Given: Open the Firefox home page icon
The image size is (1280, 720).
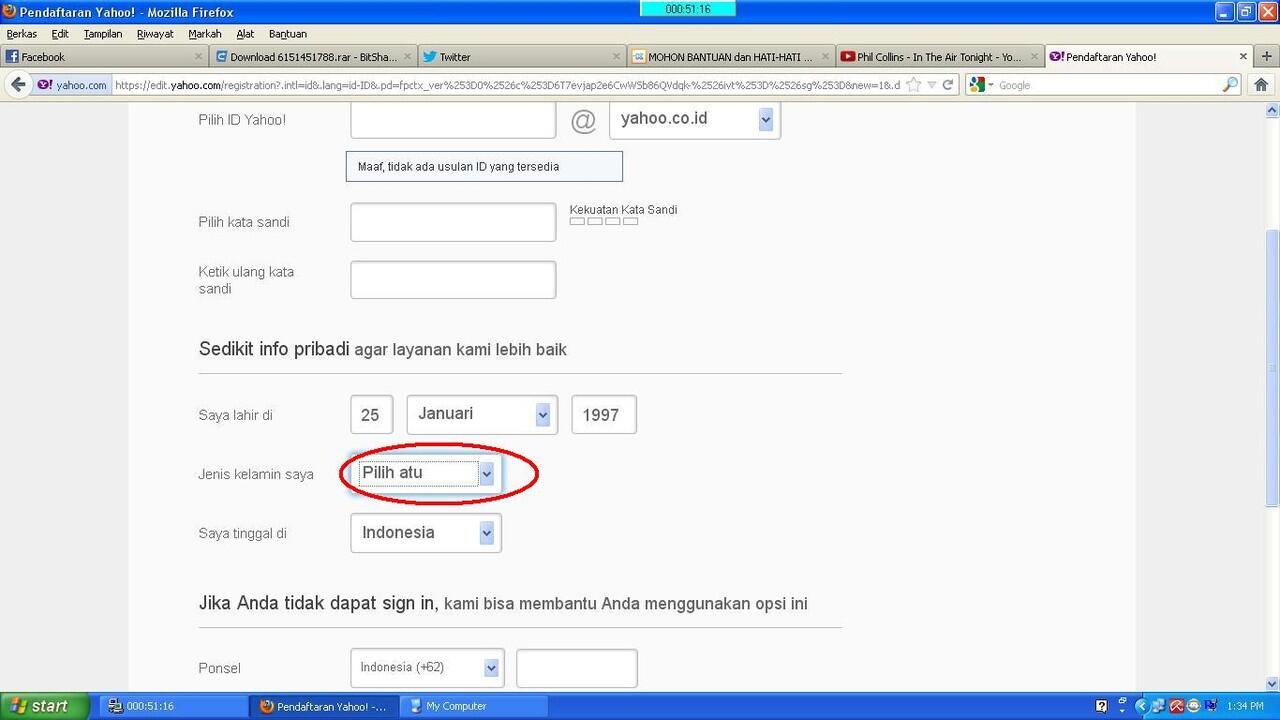Looking at the screenshot, I should (x=1261, y=85).
